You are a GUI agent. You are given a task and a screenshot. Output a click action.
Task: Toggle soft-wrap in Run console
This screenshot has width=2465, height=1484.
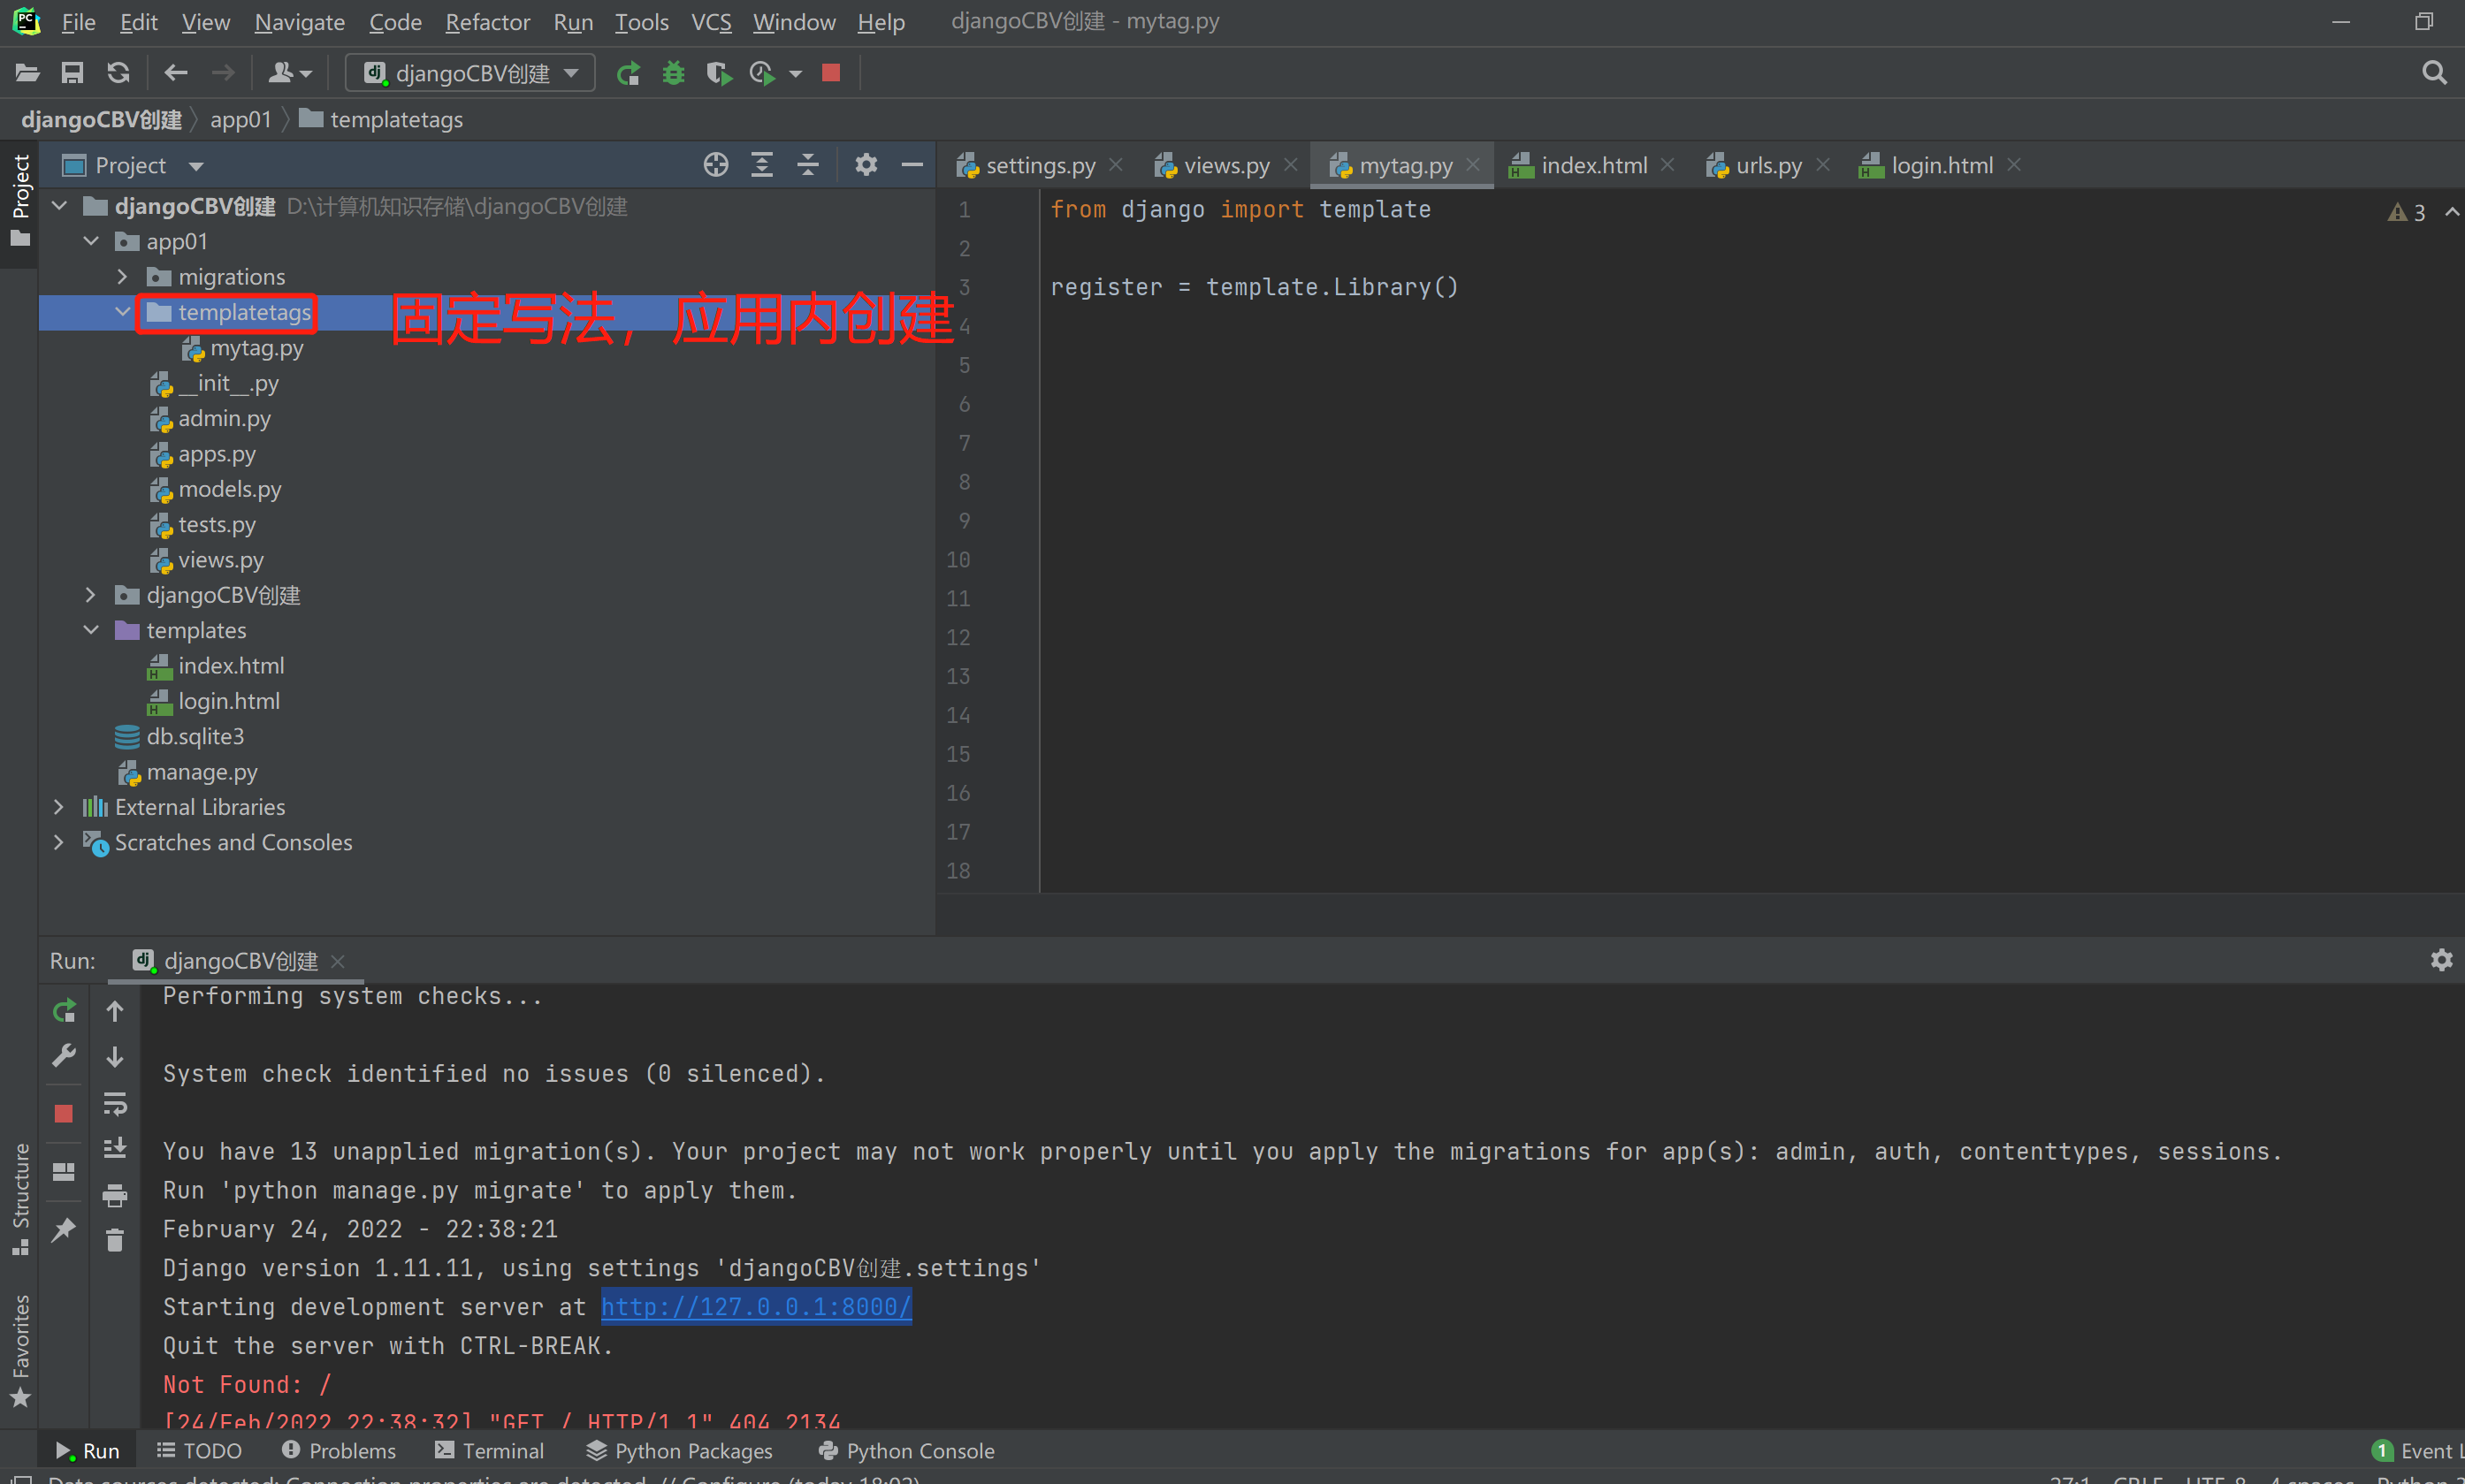(115, 1104)
